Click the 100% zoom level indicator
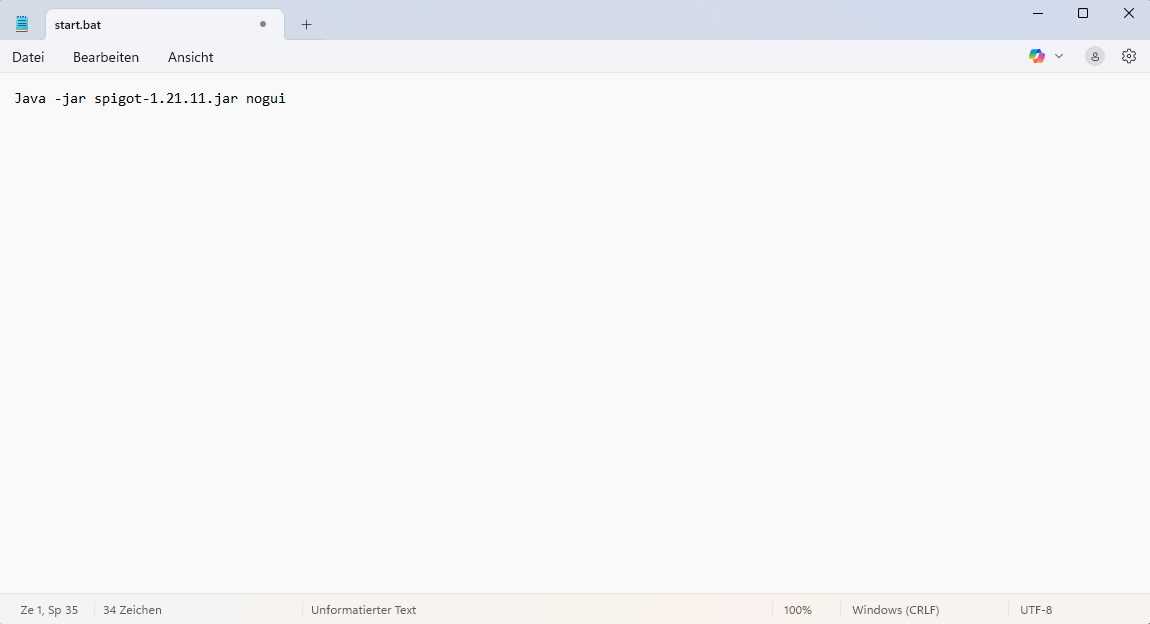Image resolution: width=1150 pixels, height=624 pixels. coord(797,609)
